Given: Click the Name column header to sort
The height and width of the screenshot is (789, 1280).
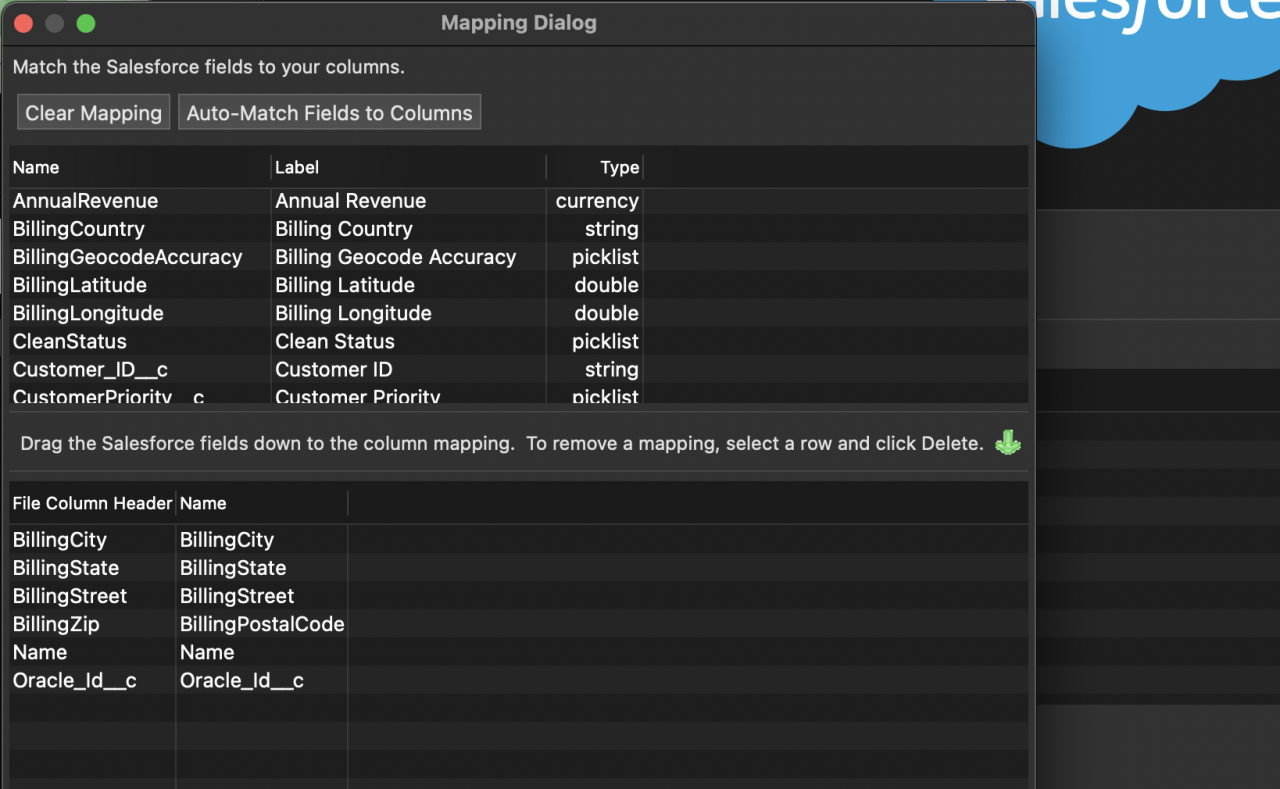Looking at the screenshot, I should 35,167.
